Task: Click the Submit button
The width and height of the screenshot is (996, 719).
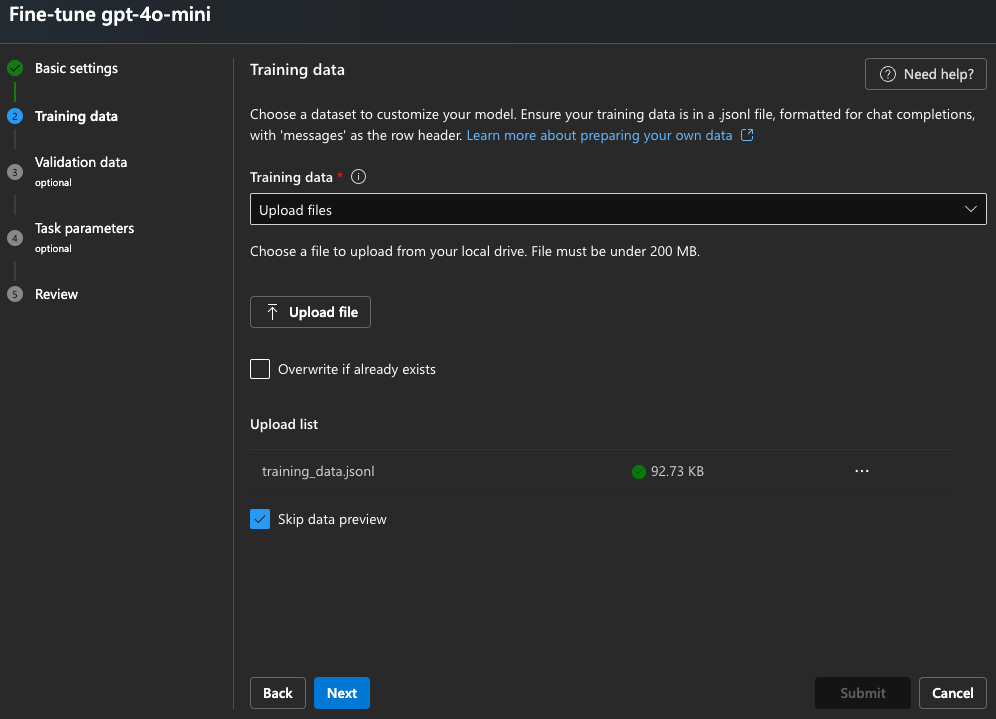Action: [863, 693]
